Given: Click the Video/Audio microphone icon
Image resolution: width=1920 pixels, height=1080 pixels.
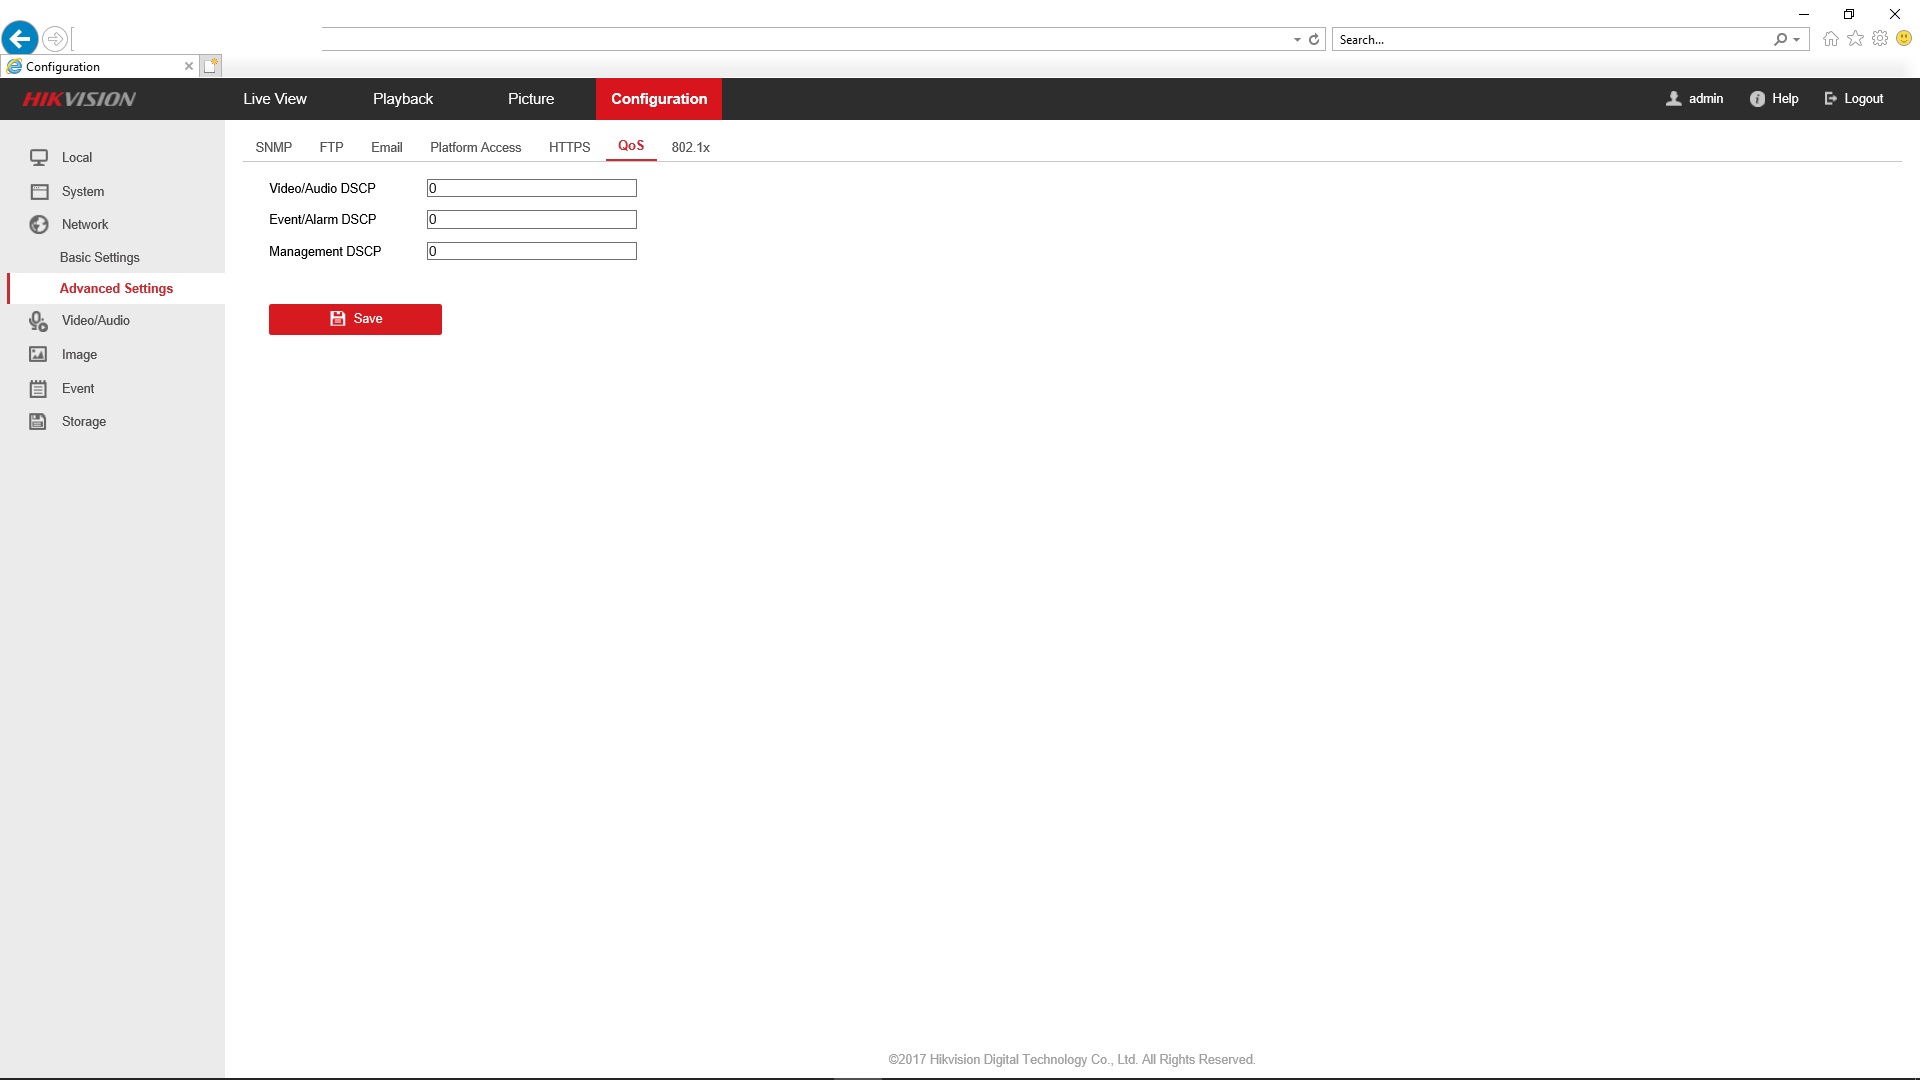Looking at the screenshot, I should point(39,321).
